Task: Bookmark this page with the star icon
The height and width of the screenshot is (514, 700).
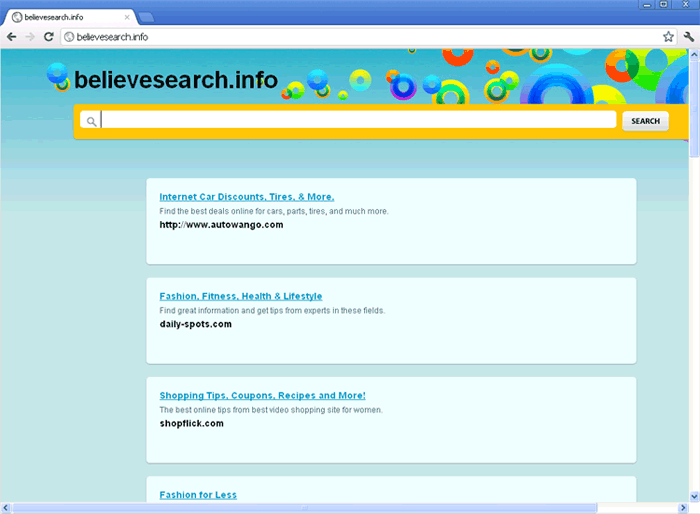Action: coord(668,36)
